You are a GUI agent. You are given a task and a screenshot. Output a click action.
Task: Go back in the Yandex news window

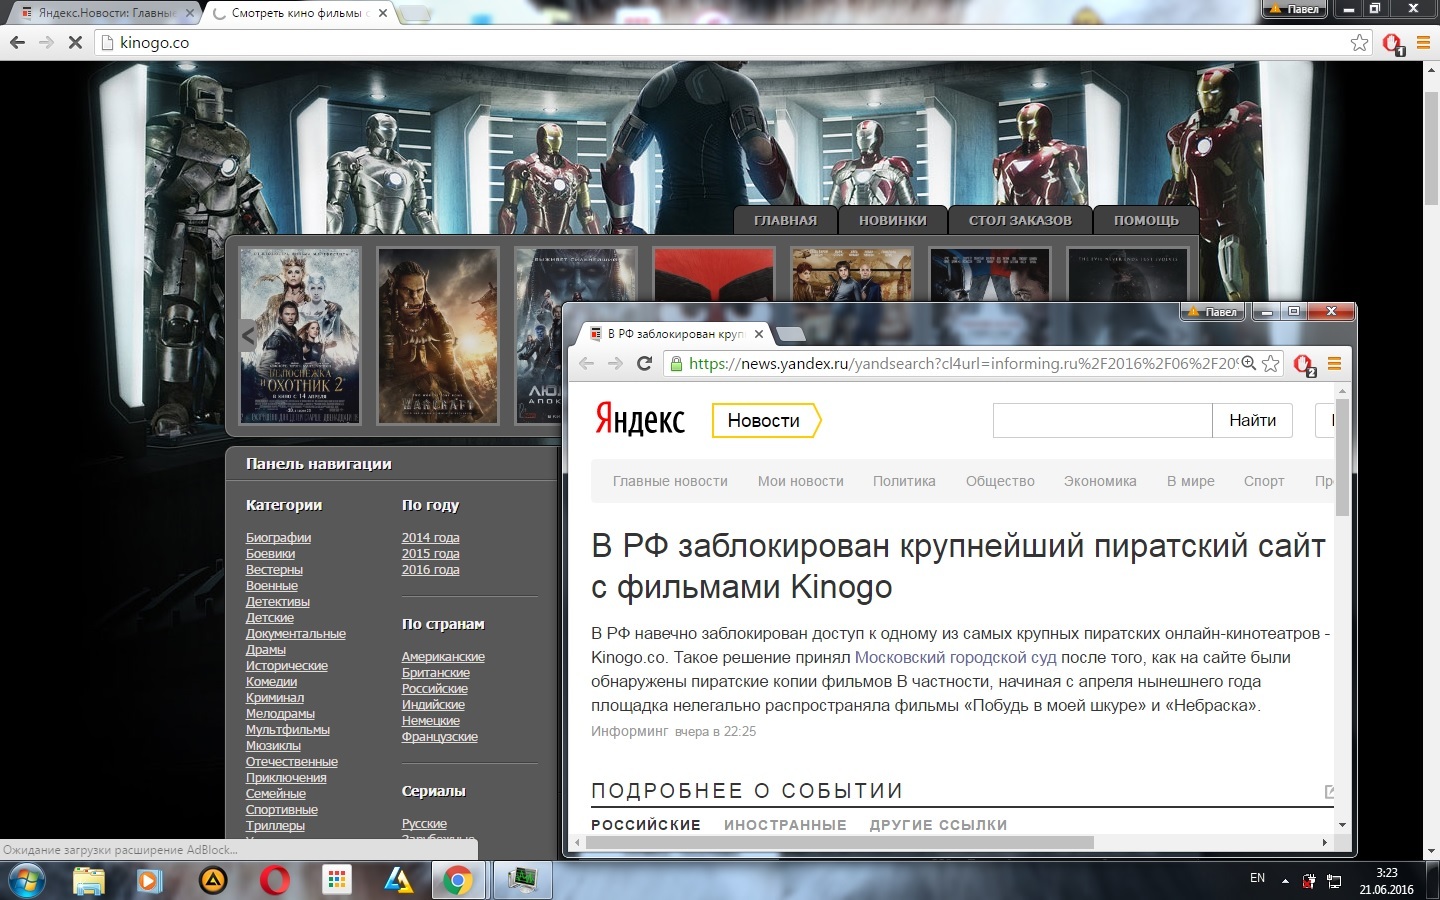(587, 364)
